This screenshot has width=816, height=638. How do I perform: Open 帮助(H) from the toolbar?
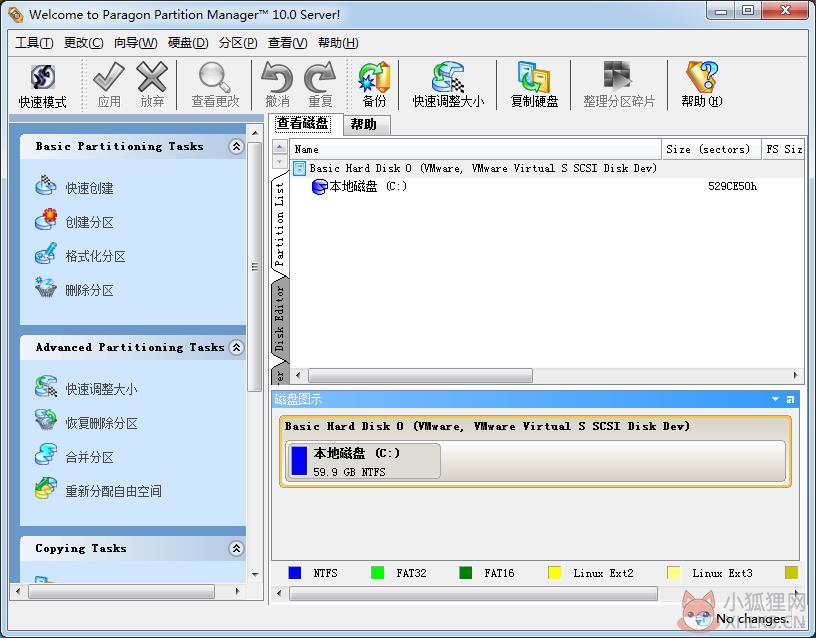pos(702,85)
